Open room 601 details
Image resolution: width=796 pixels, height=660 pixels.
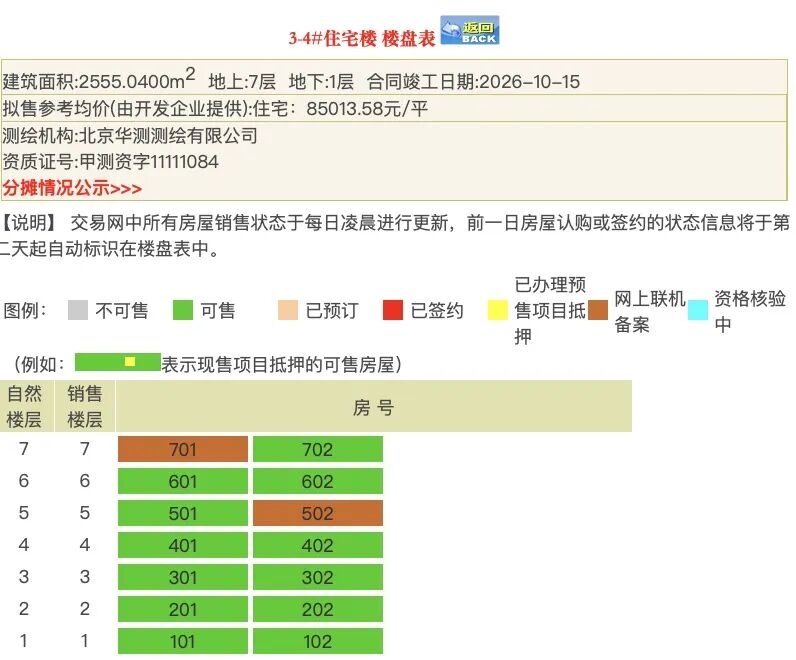click(x=183, y=482)
